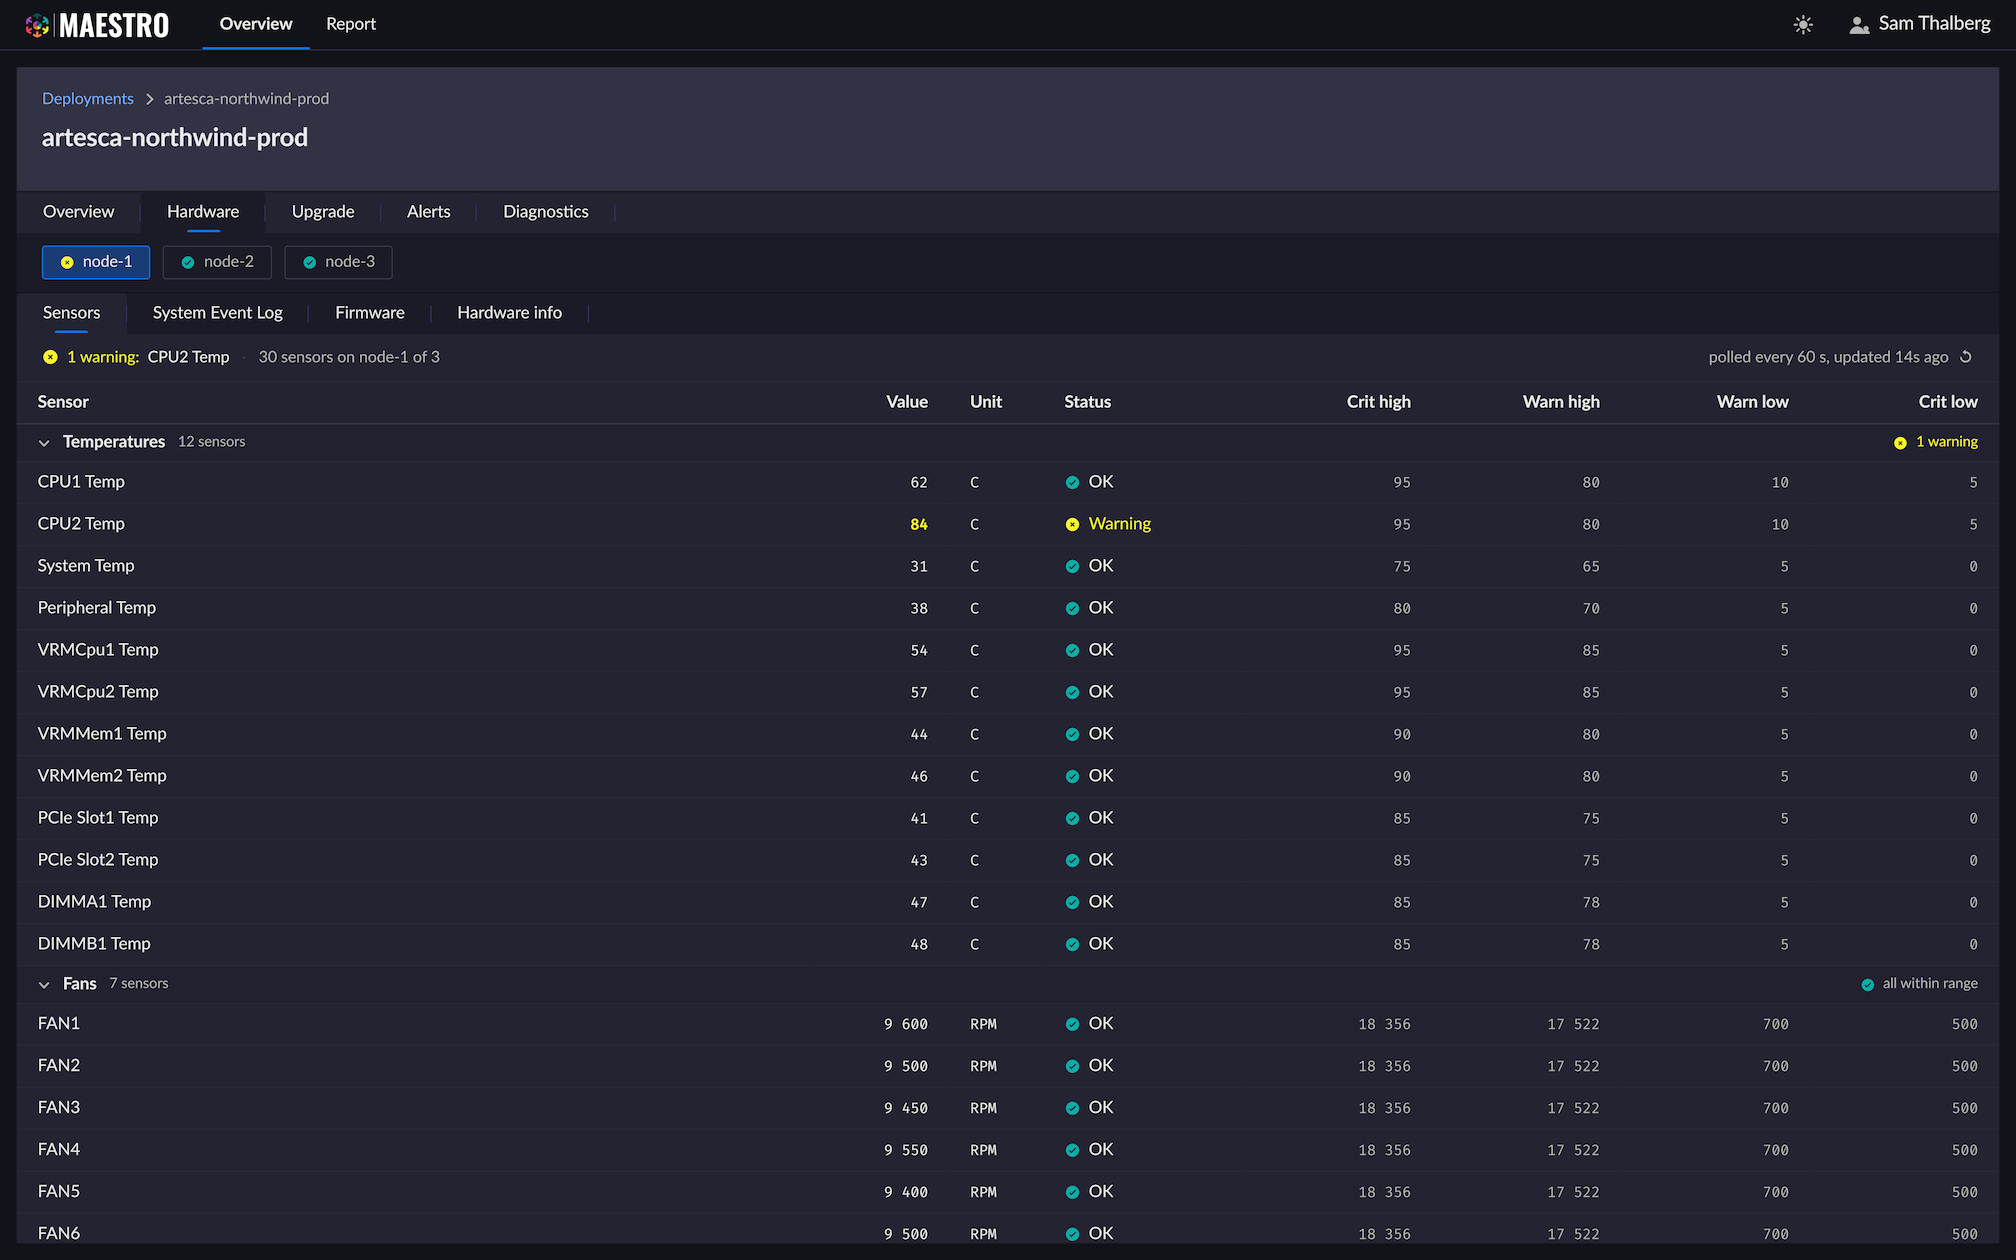Switch to the deployment Overview tab
Image resolution: width=2016 pixels, height=1260 pixels.
(78, 212)
